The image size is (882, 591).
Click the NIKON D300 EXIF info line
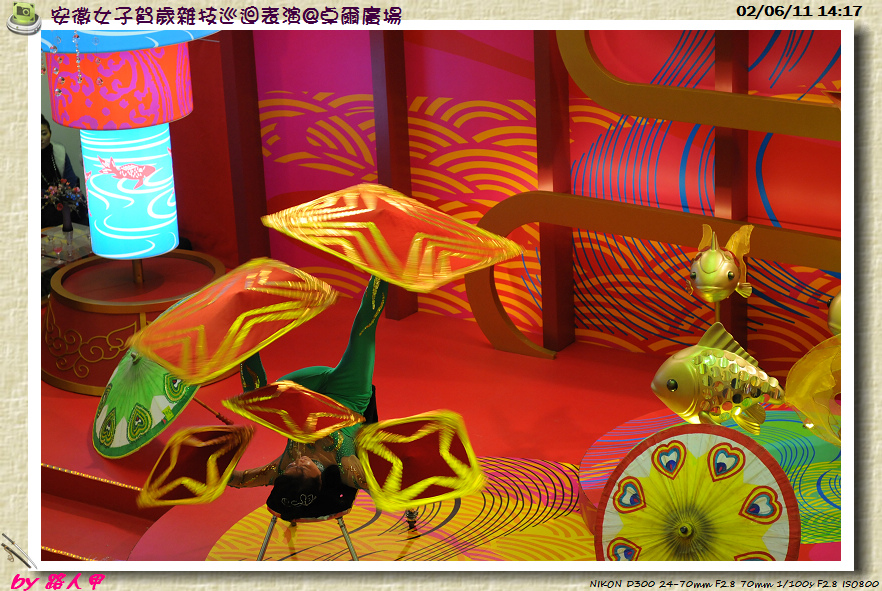tap(734, 584)
